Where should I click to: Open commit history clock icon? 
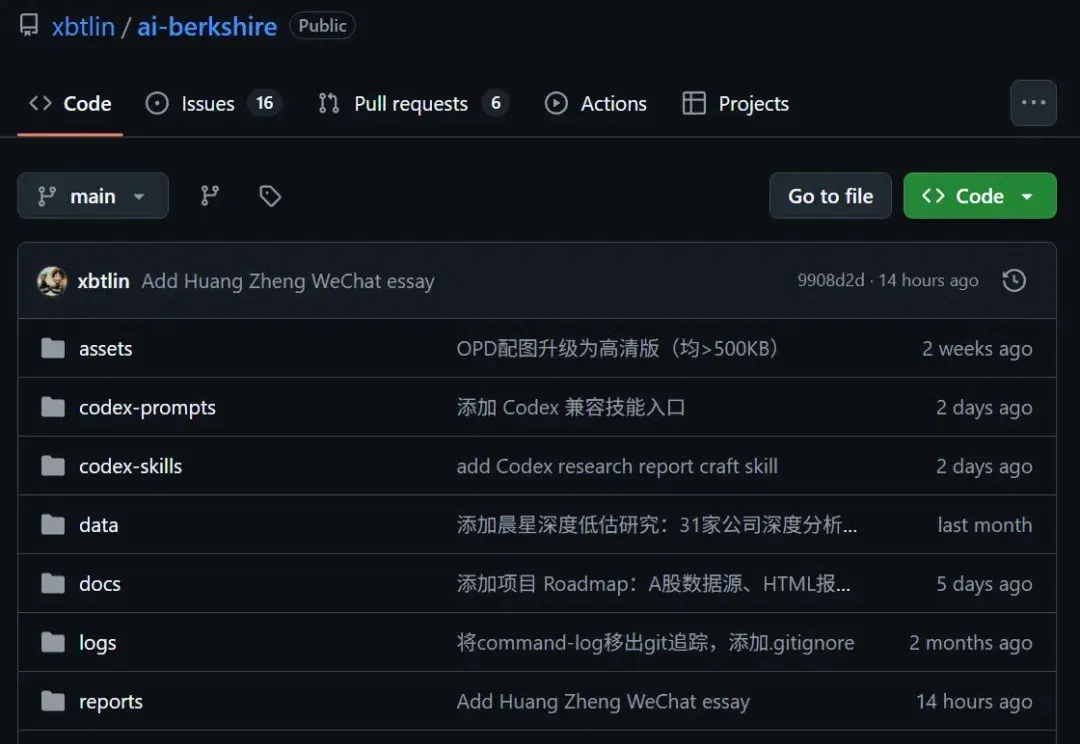[1014, 280]
